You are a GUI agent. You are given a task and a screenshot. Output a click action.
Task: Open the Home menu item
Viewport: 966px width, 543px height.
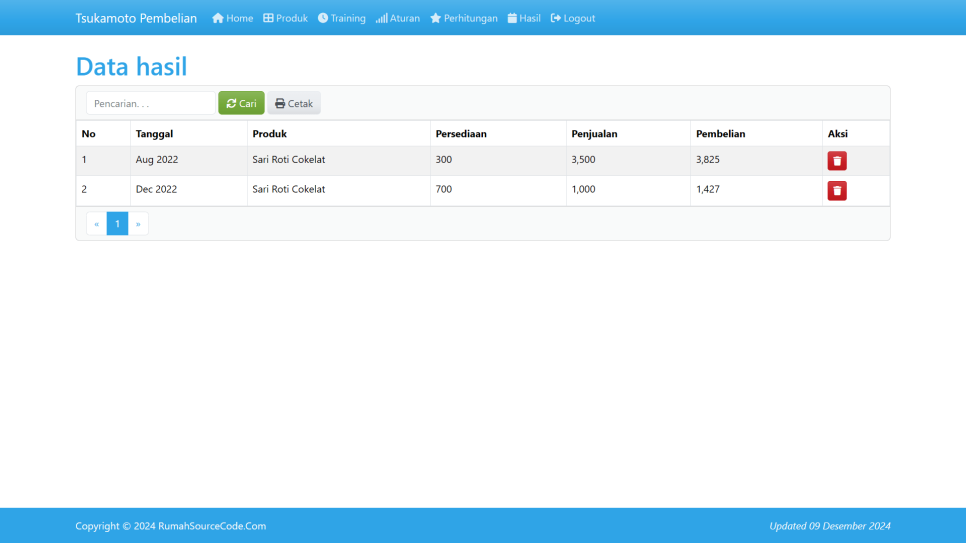(x=232, y=18)
